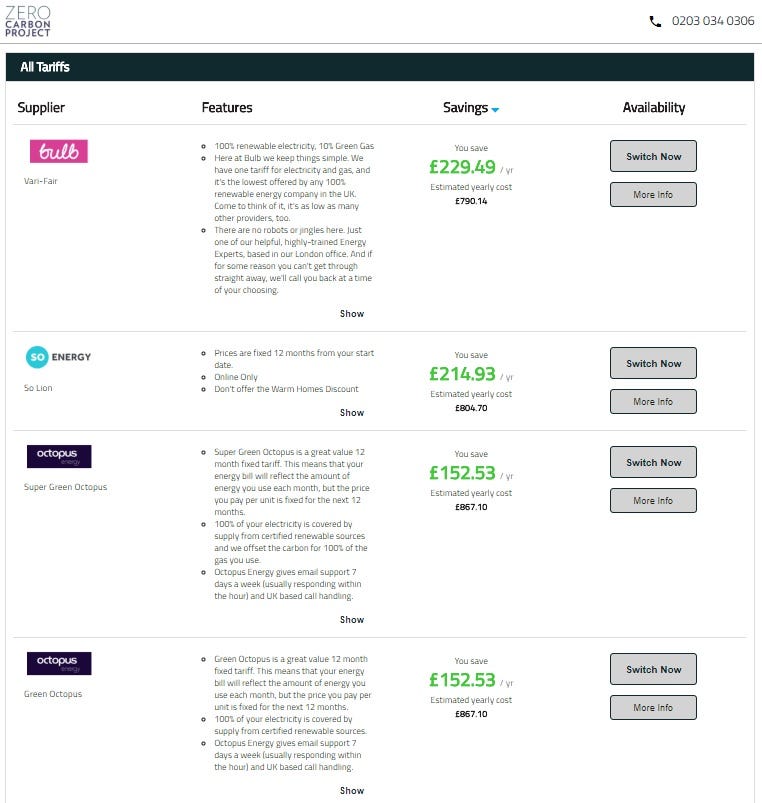The width and height of the screenshot is (762, 803).
Task: Open More Info for Super Green Octopus
Action: (x=653, y=501)
